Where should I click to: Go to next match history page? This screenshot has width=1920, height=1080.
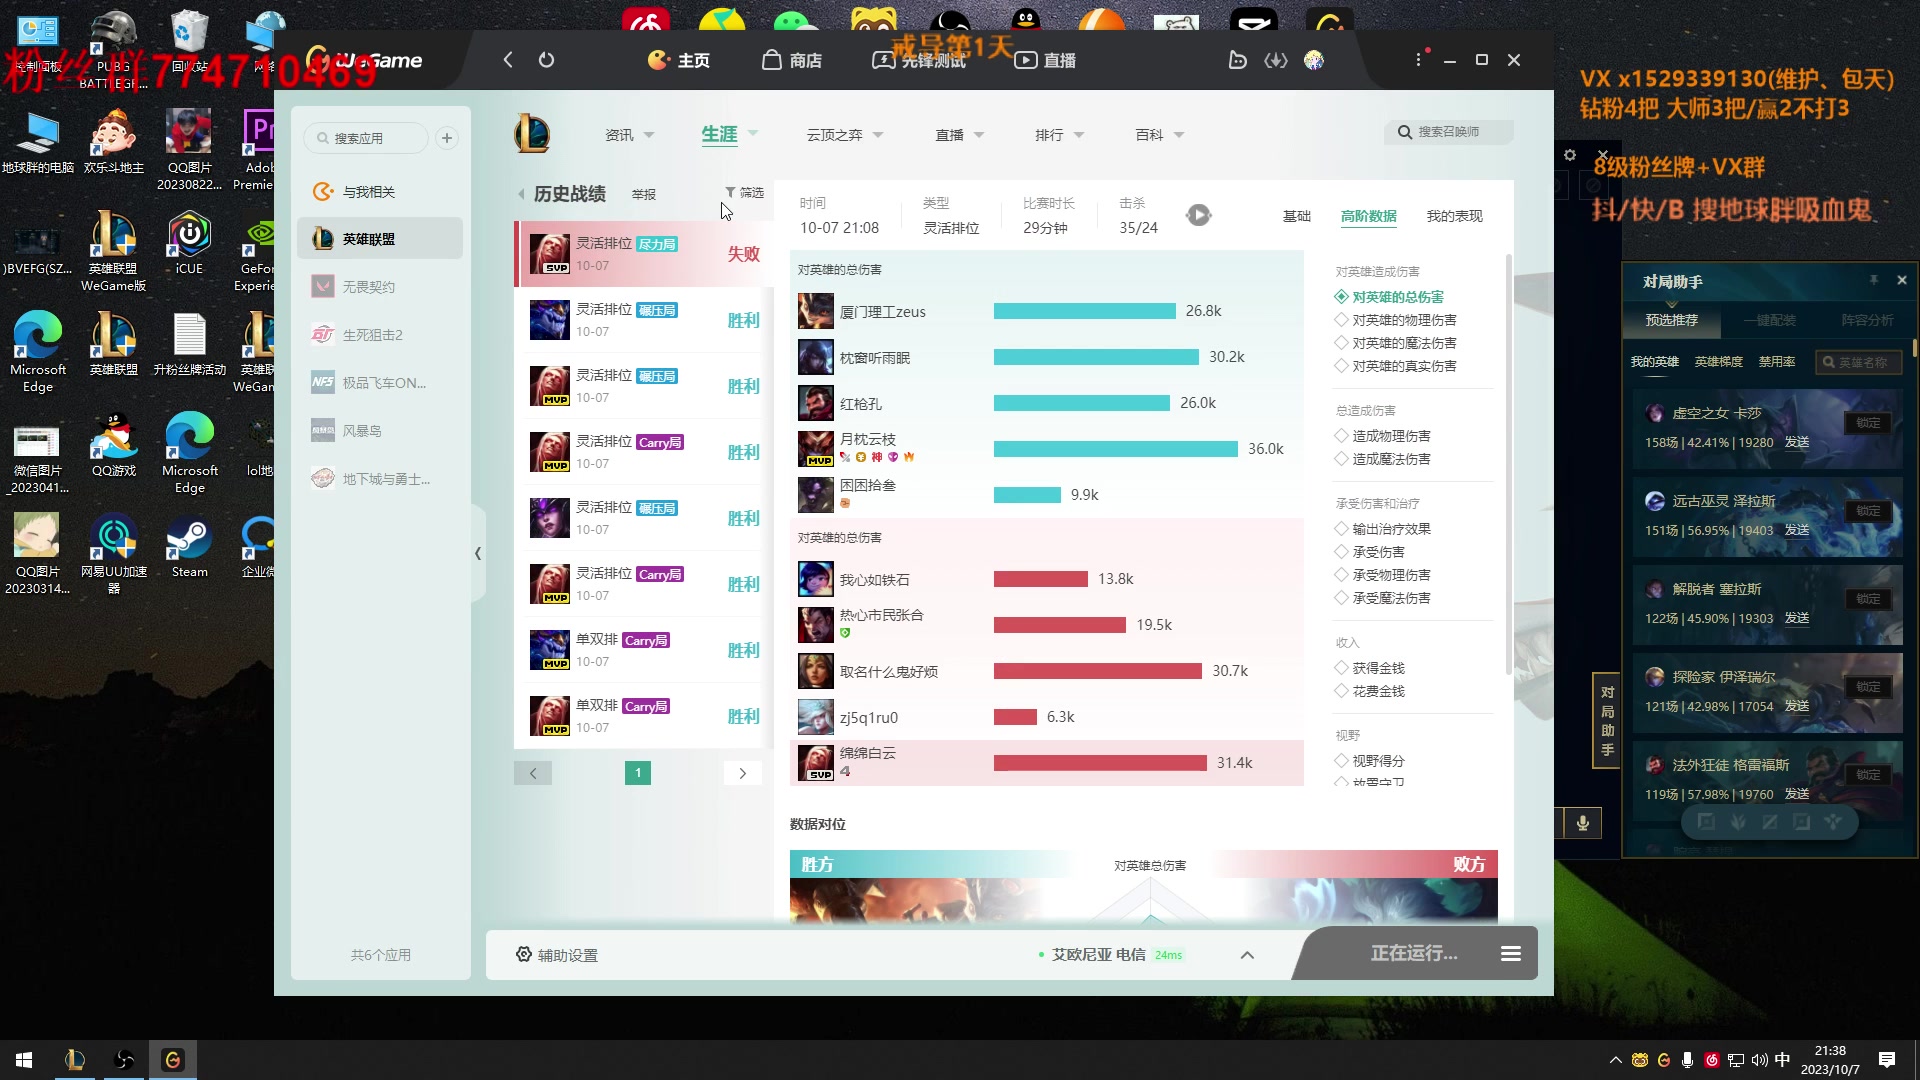(742, 773)
